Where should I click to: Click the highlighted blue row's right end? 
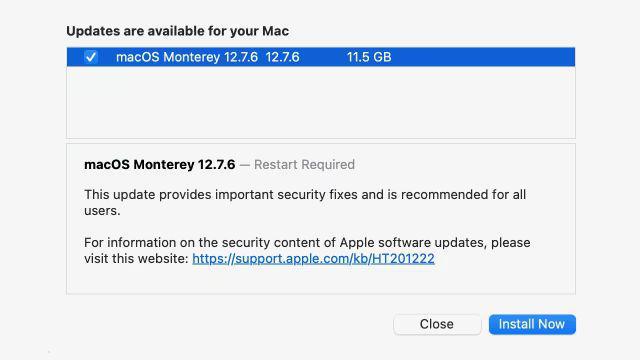531,57
